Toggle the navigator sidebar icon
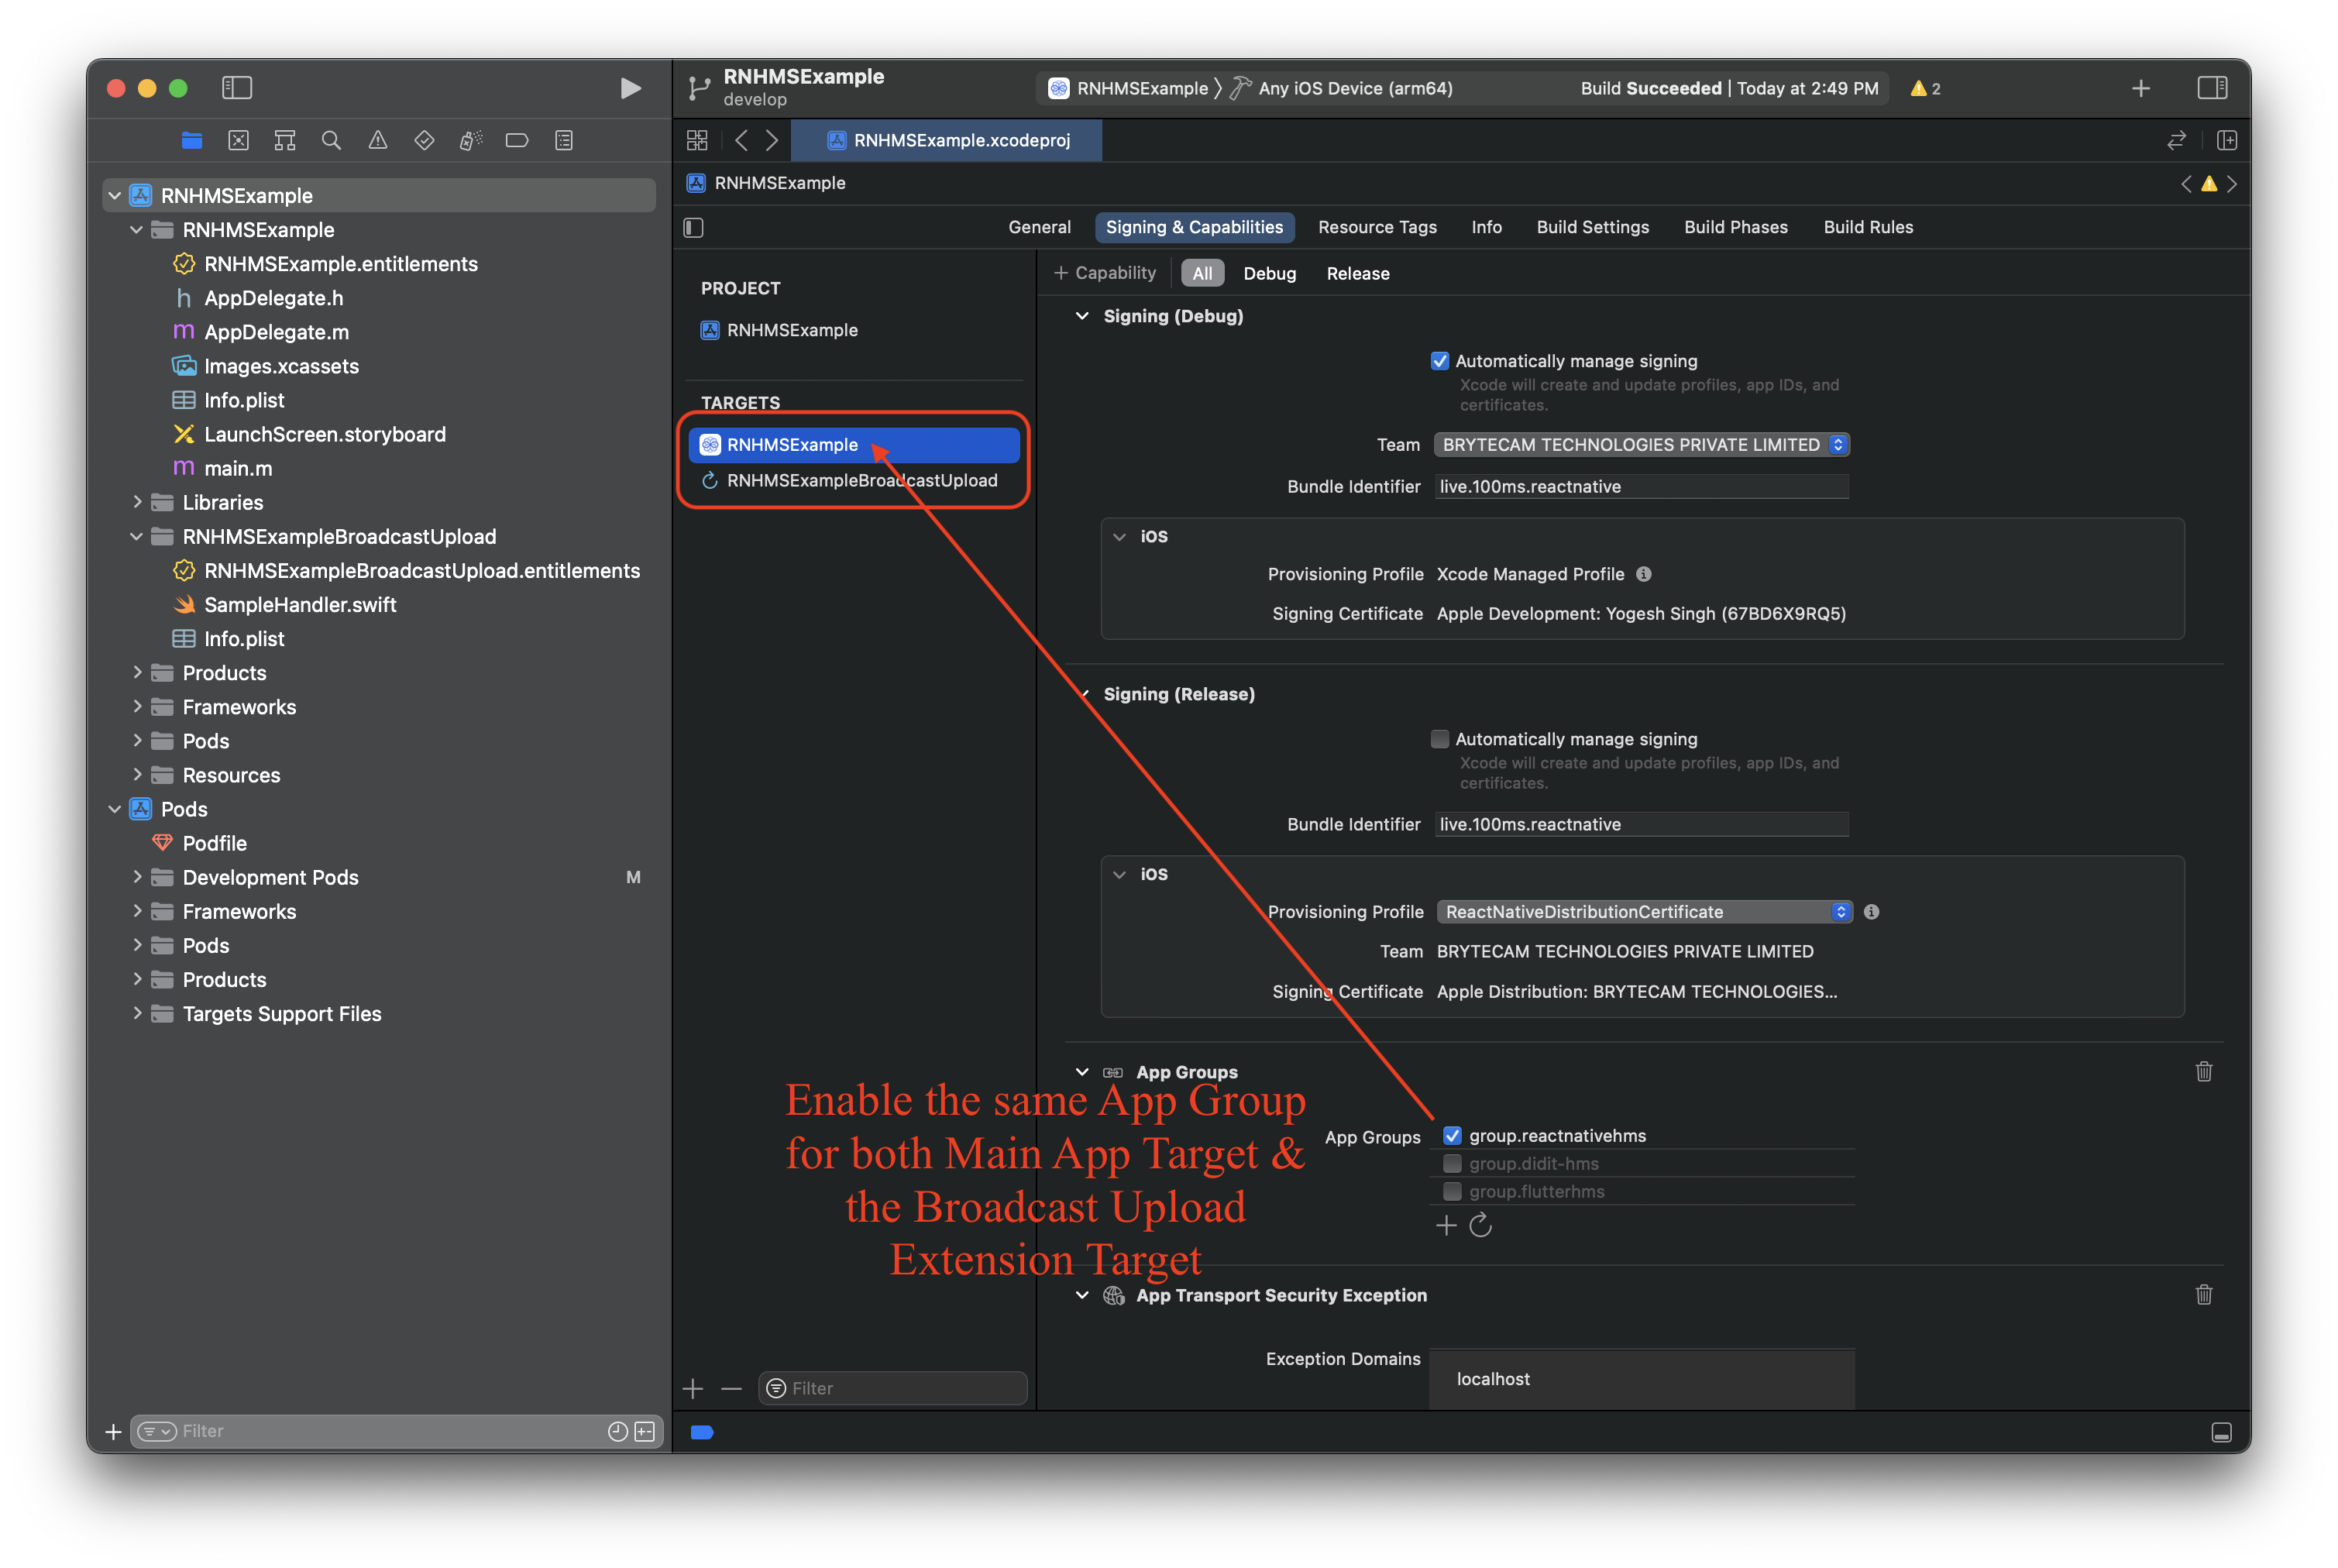Image resolution: width=2338 pixels, height=1568 pixels. [x=237, y=88]
